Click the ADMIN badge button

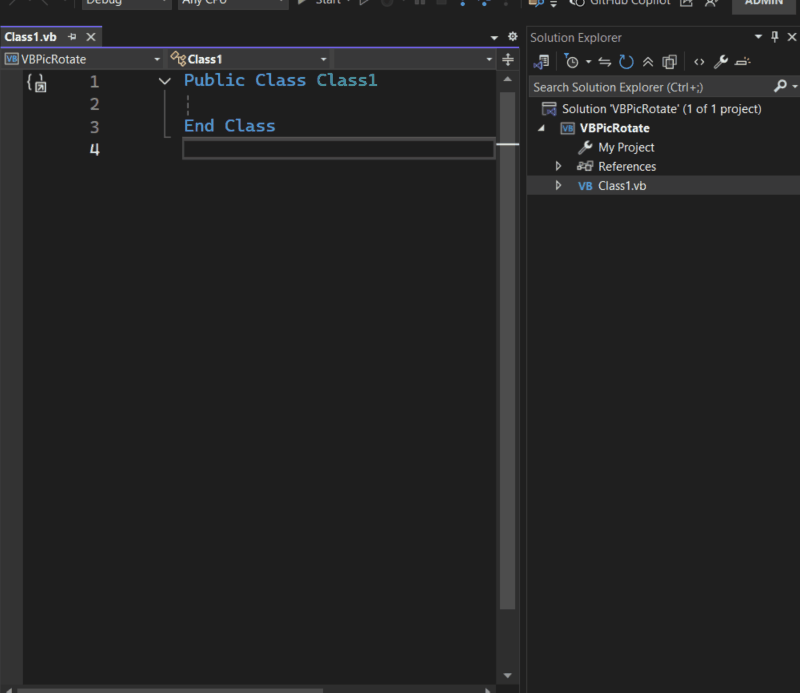pyautogui.click(x=764, y=4)
